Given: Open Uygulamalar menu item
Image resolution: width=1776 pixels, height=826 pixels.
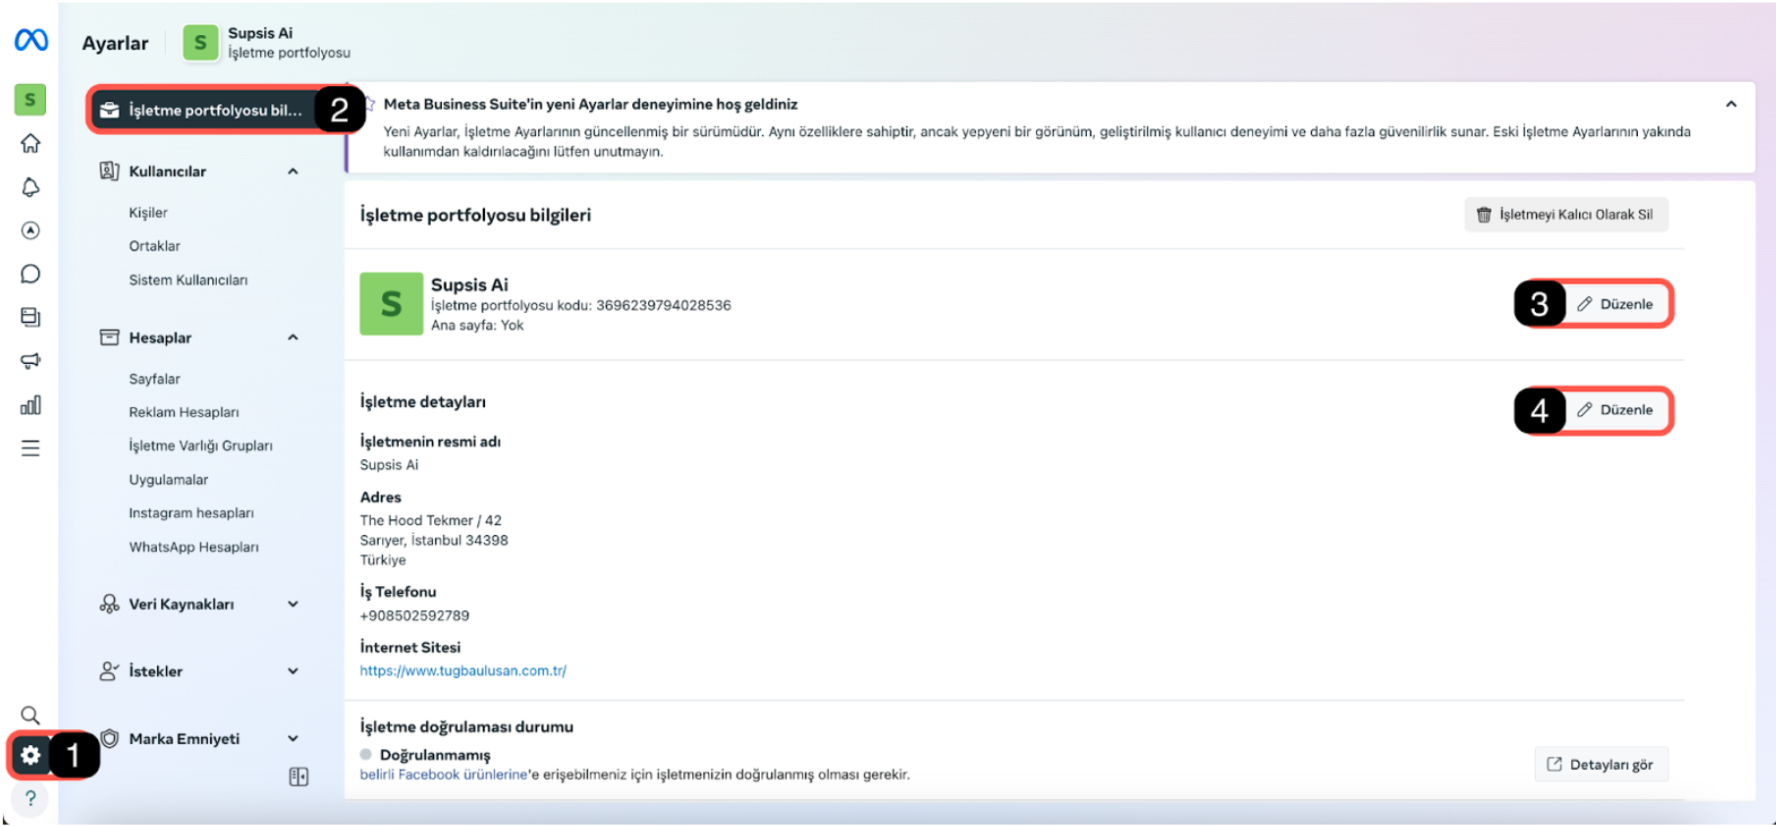Looking at the screenshot, I should [168, 480].
